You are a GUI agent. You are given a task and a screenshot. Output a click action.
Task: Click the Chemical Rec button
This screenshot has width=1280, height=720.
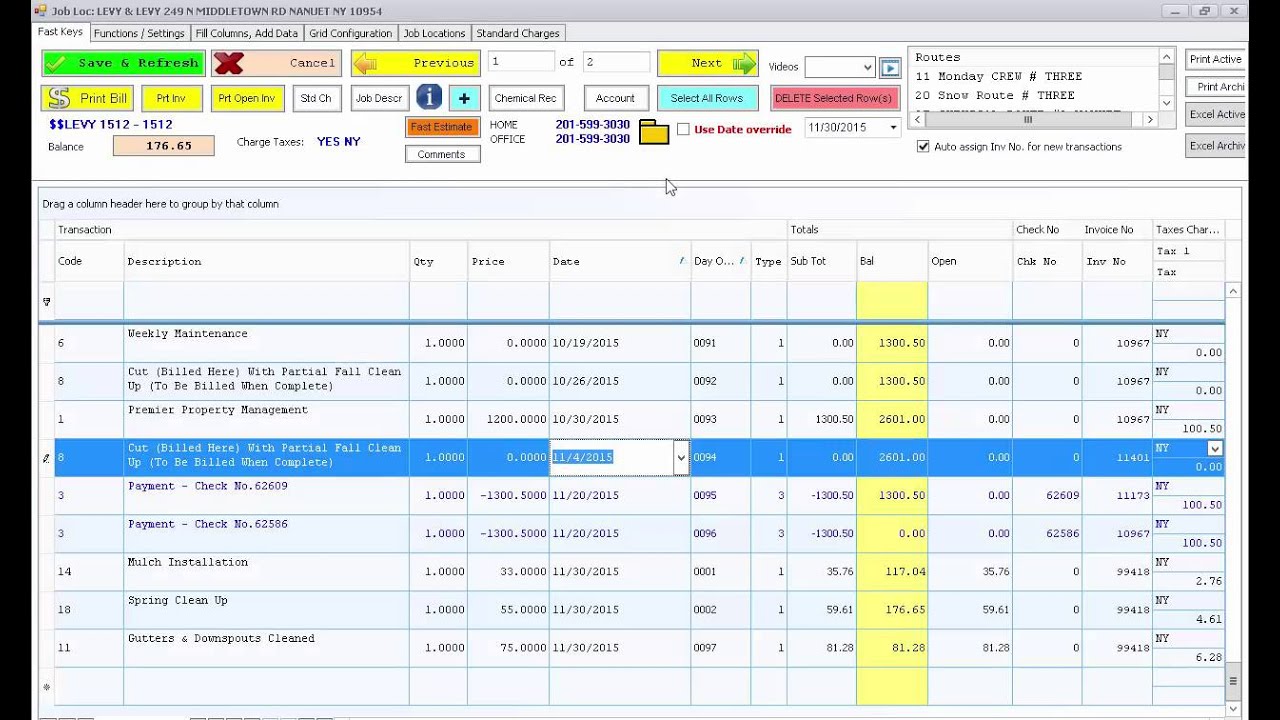click(x=525, y=98)
